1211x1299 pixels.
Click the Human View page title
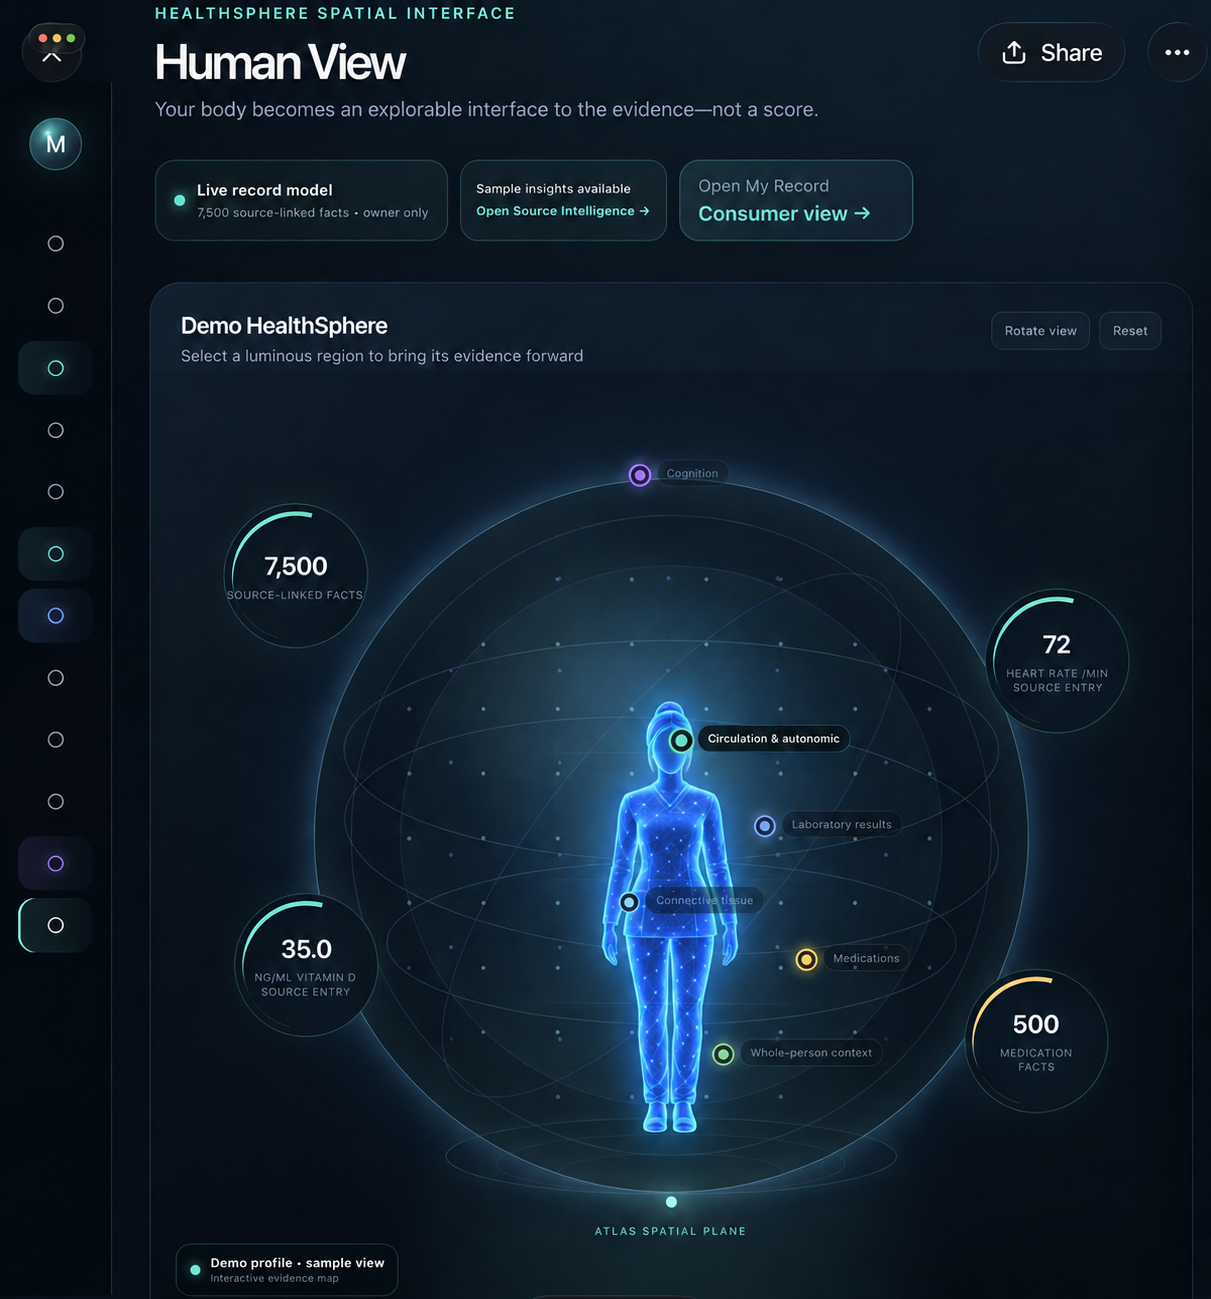click(x=280, y=62)
